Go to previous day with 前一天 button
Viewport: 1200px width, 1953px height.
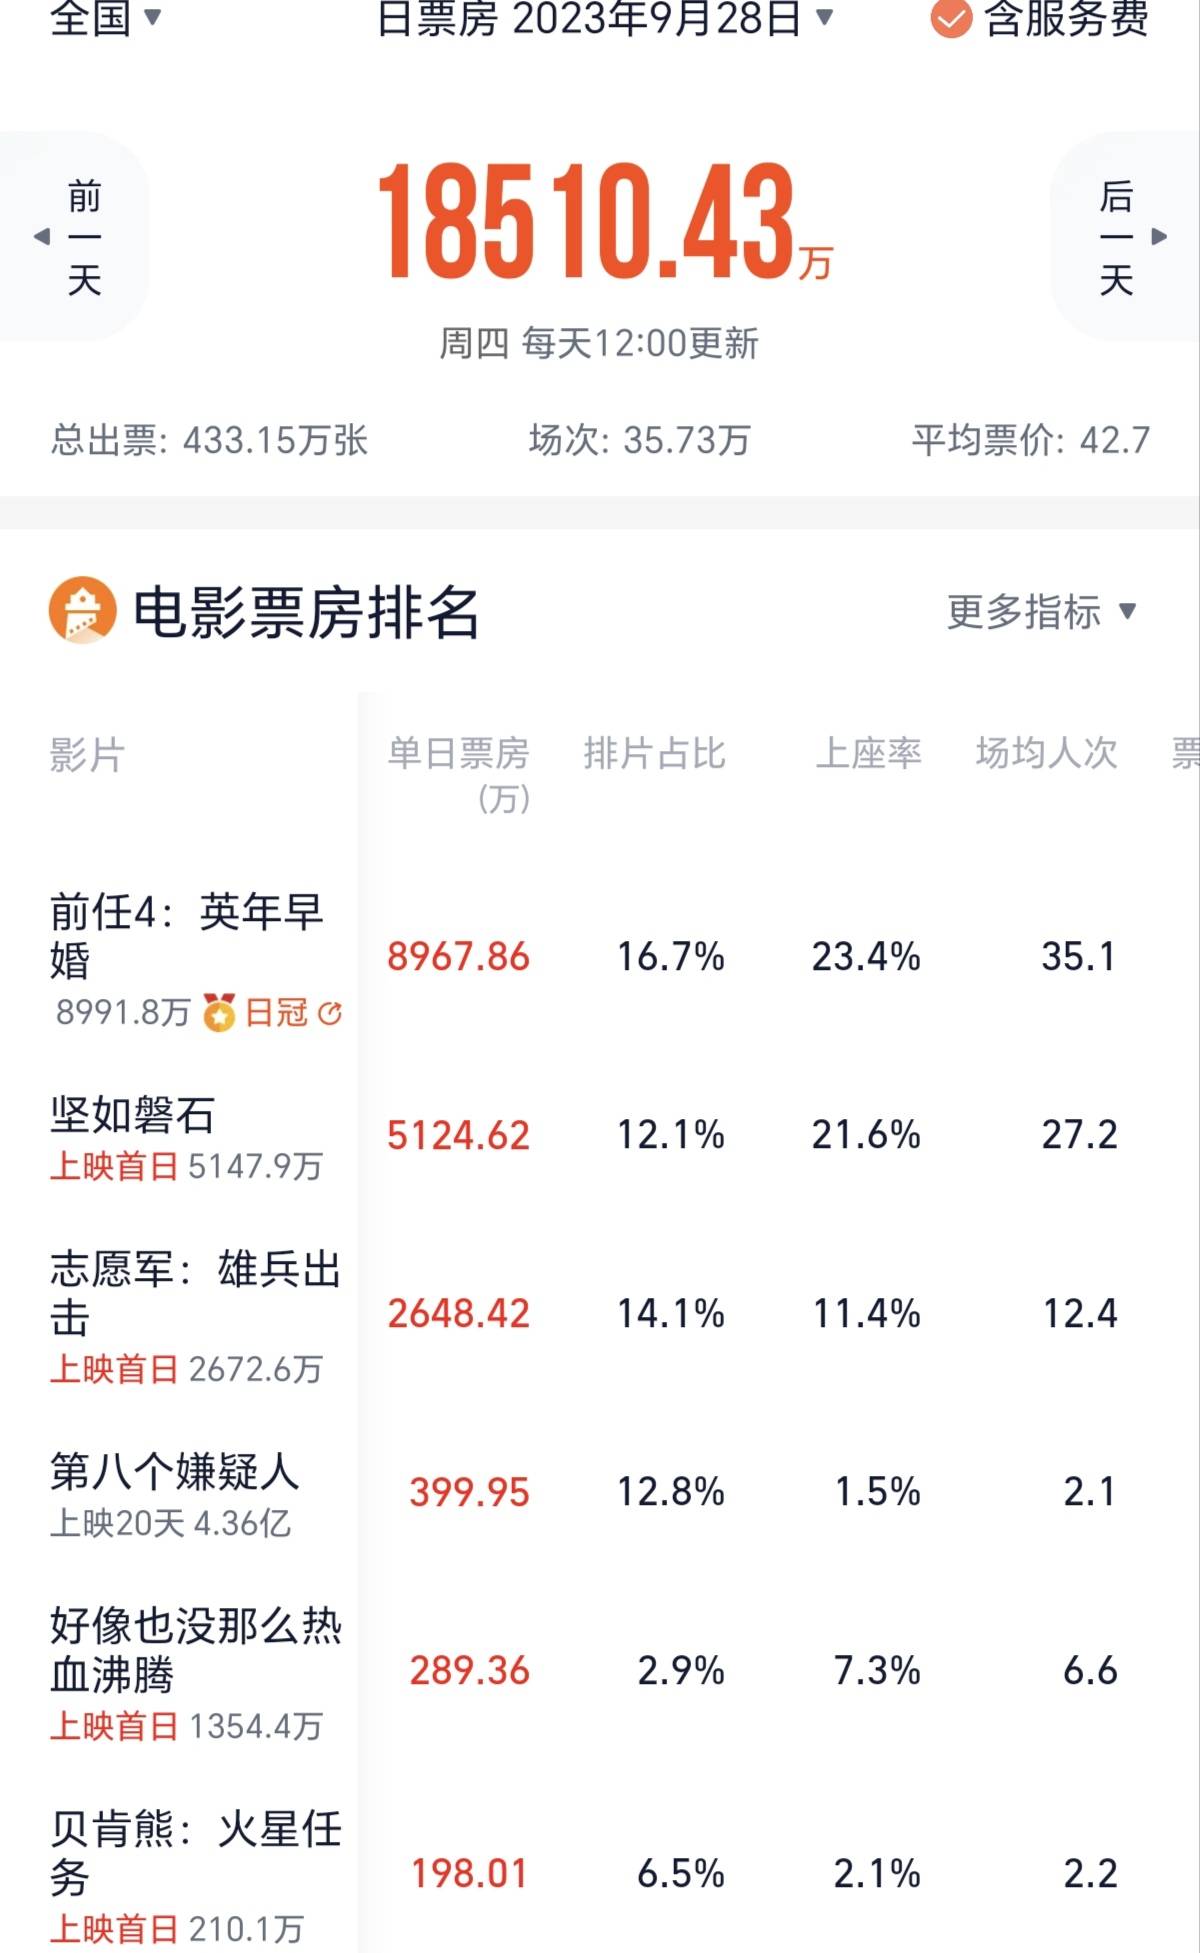(85, 237)
